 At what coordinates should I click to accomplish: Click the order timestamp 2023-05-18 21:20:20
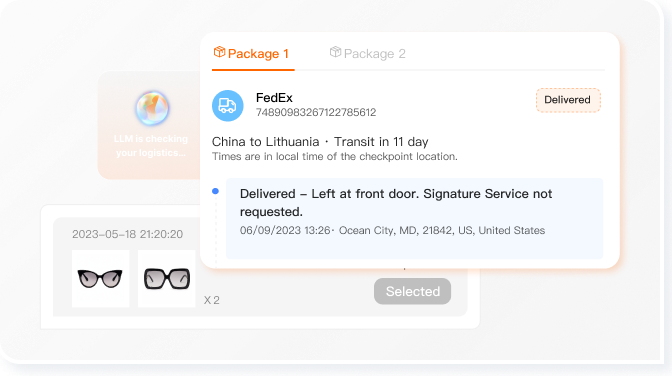127,234
